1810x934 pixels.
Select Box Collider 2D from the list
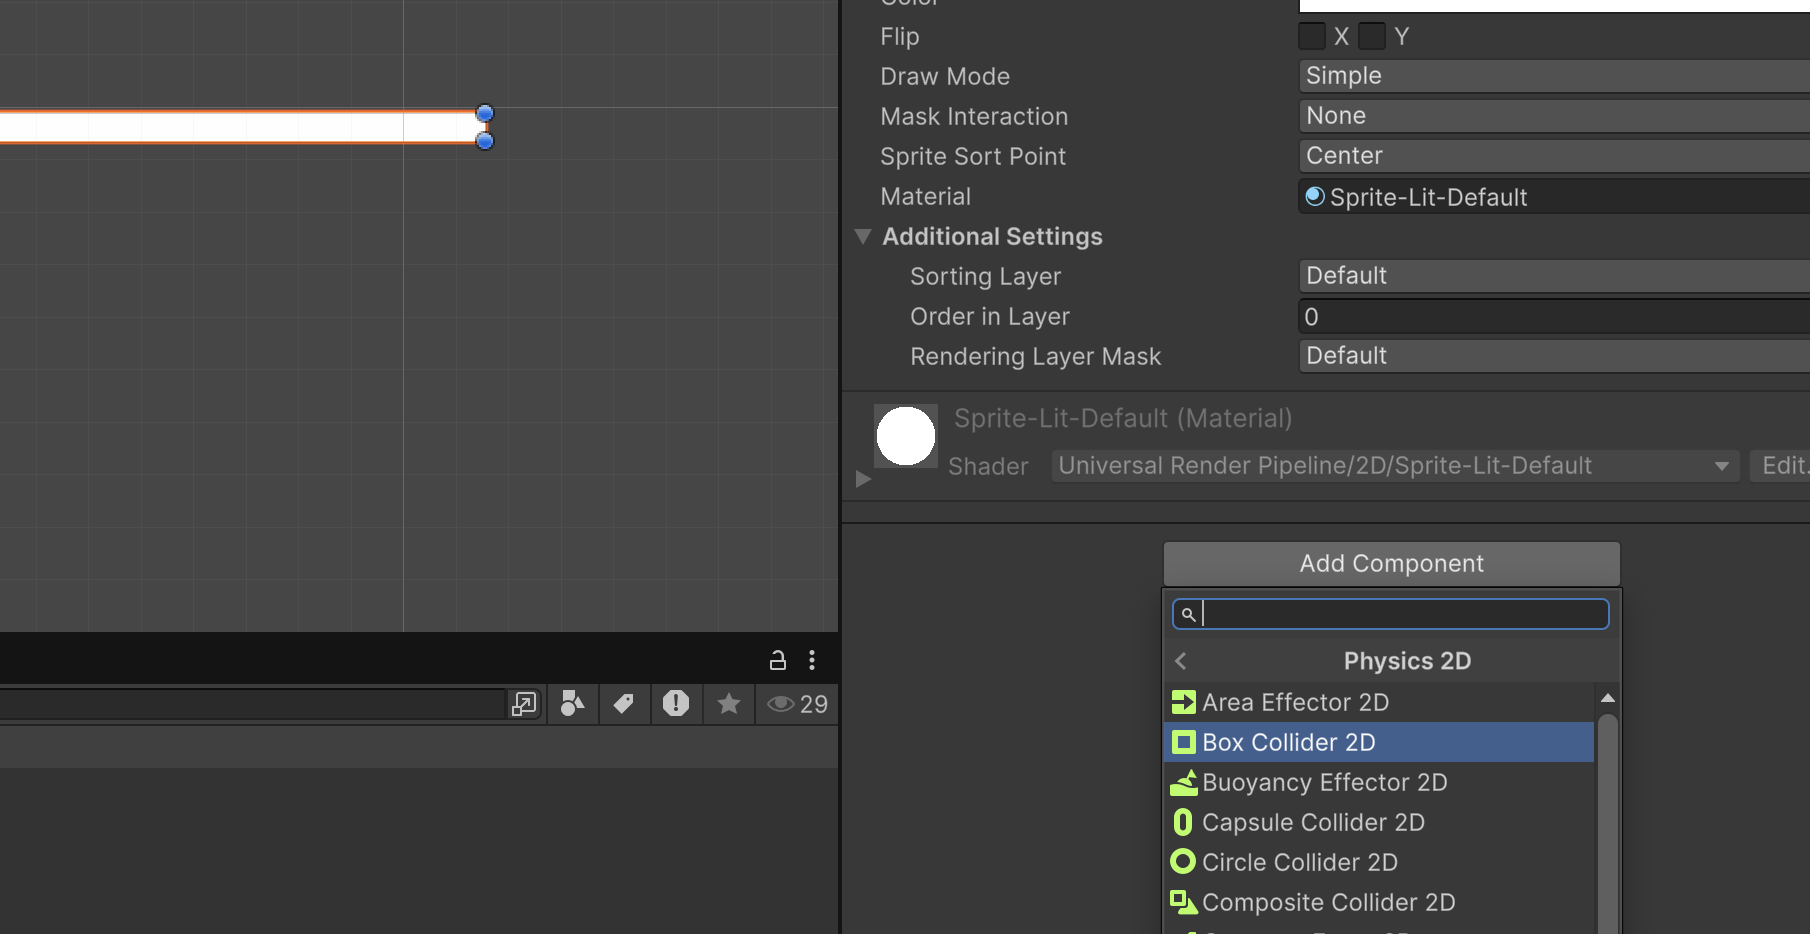coord(1288,742)
